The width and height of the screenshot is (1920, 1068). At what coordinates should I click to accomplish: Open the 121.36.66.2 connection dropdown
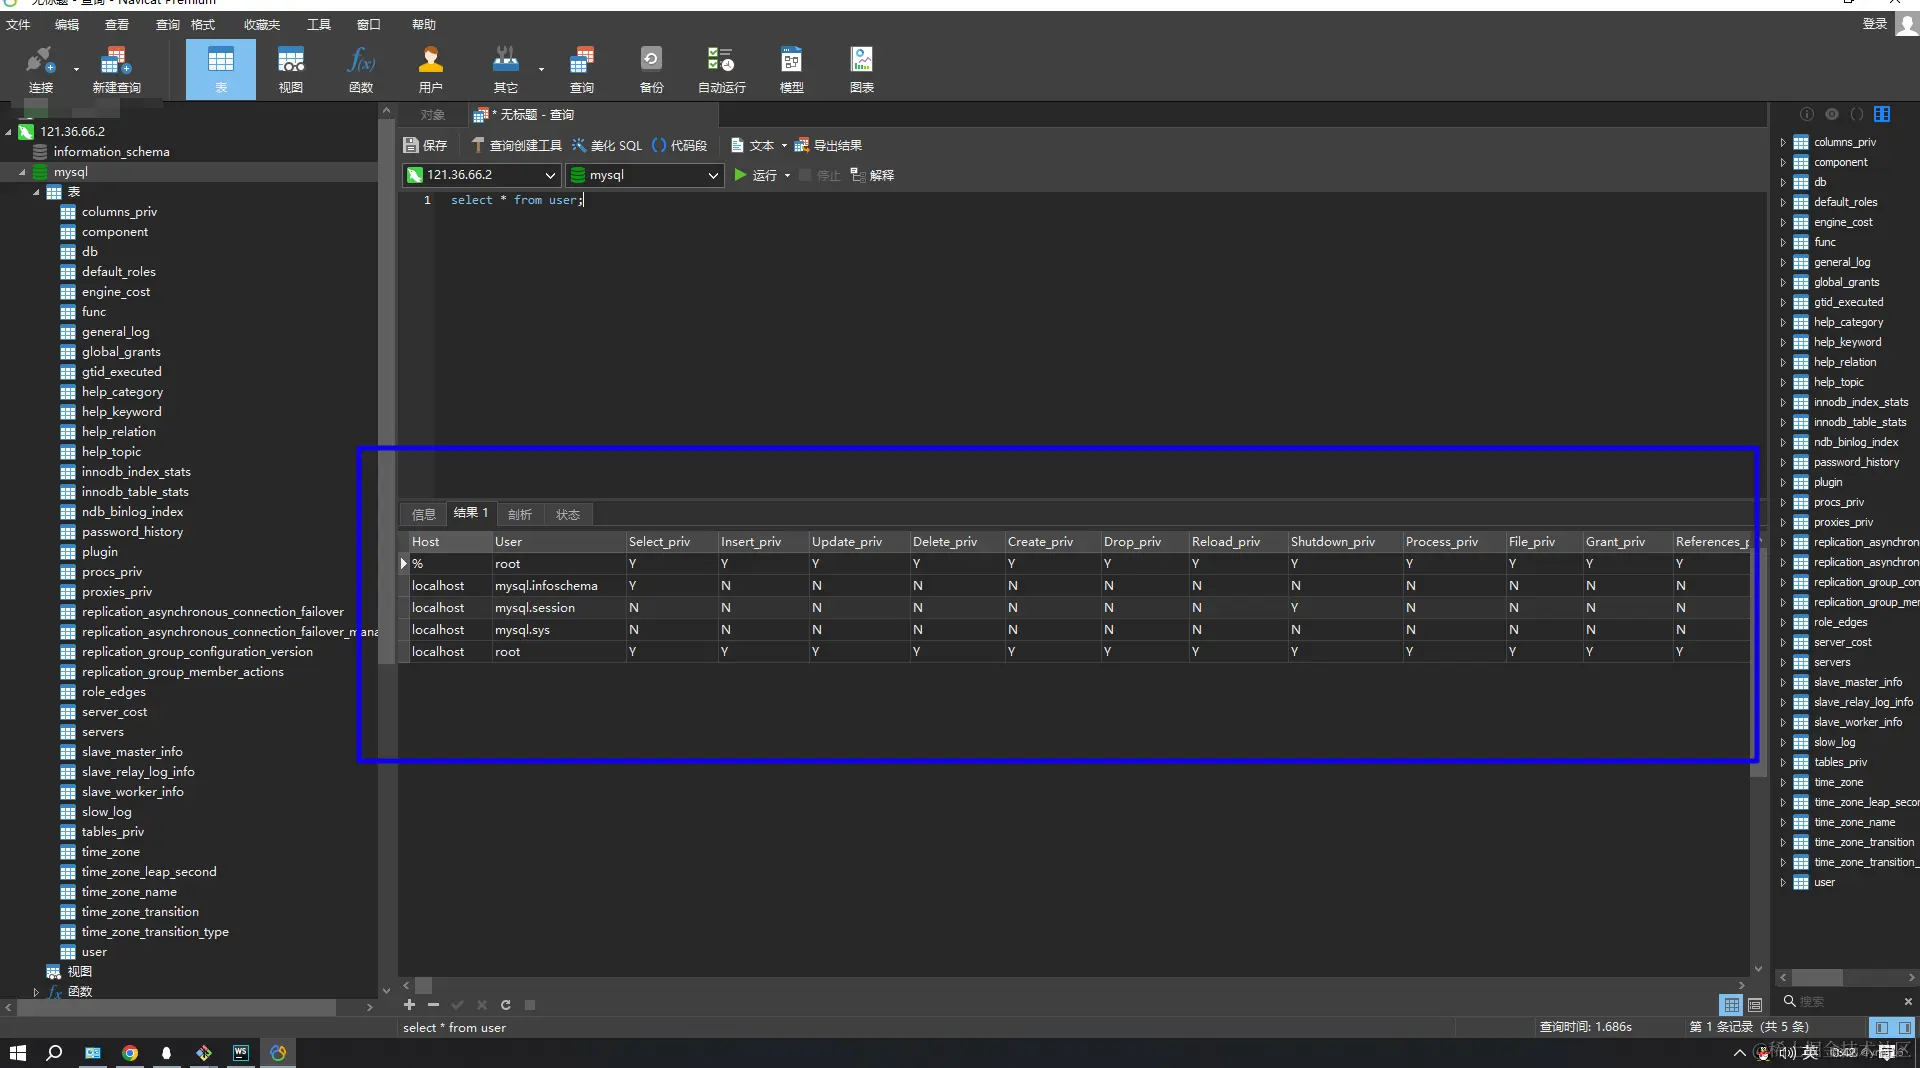click(482, 175)
